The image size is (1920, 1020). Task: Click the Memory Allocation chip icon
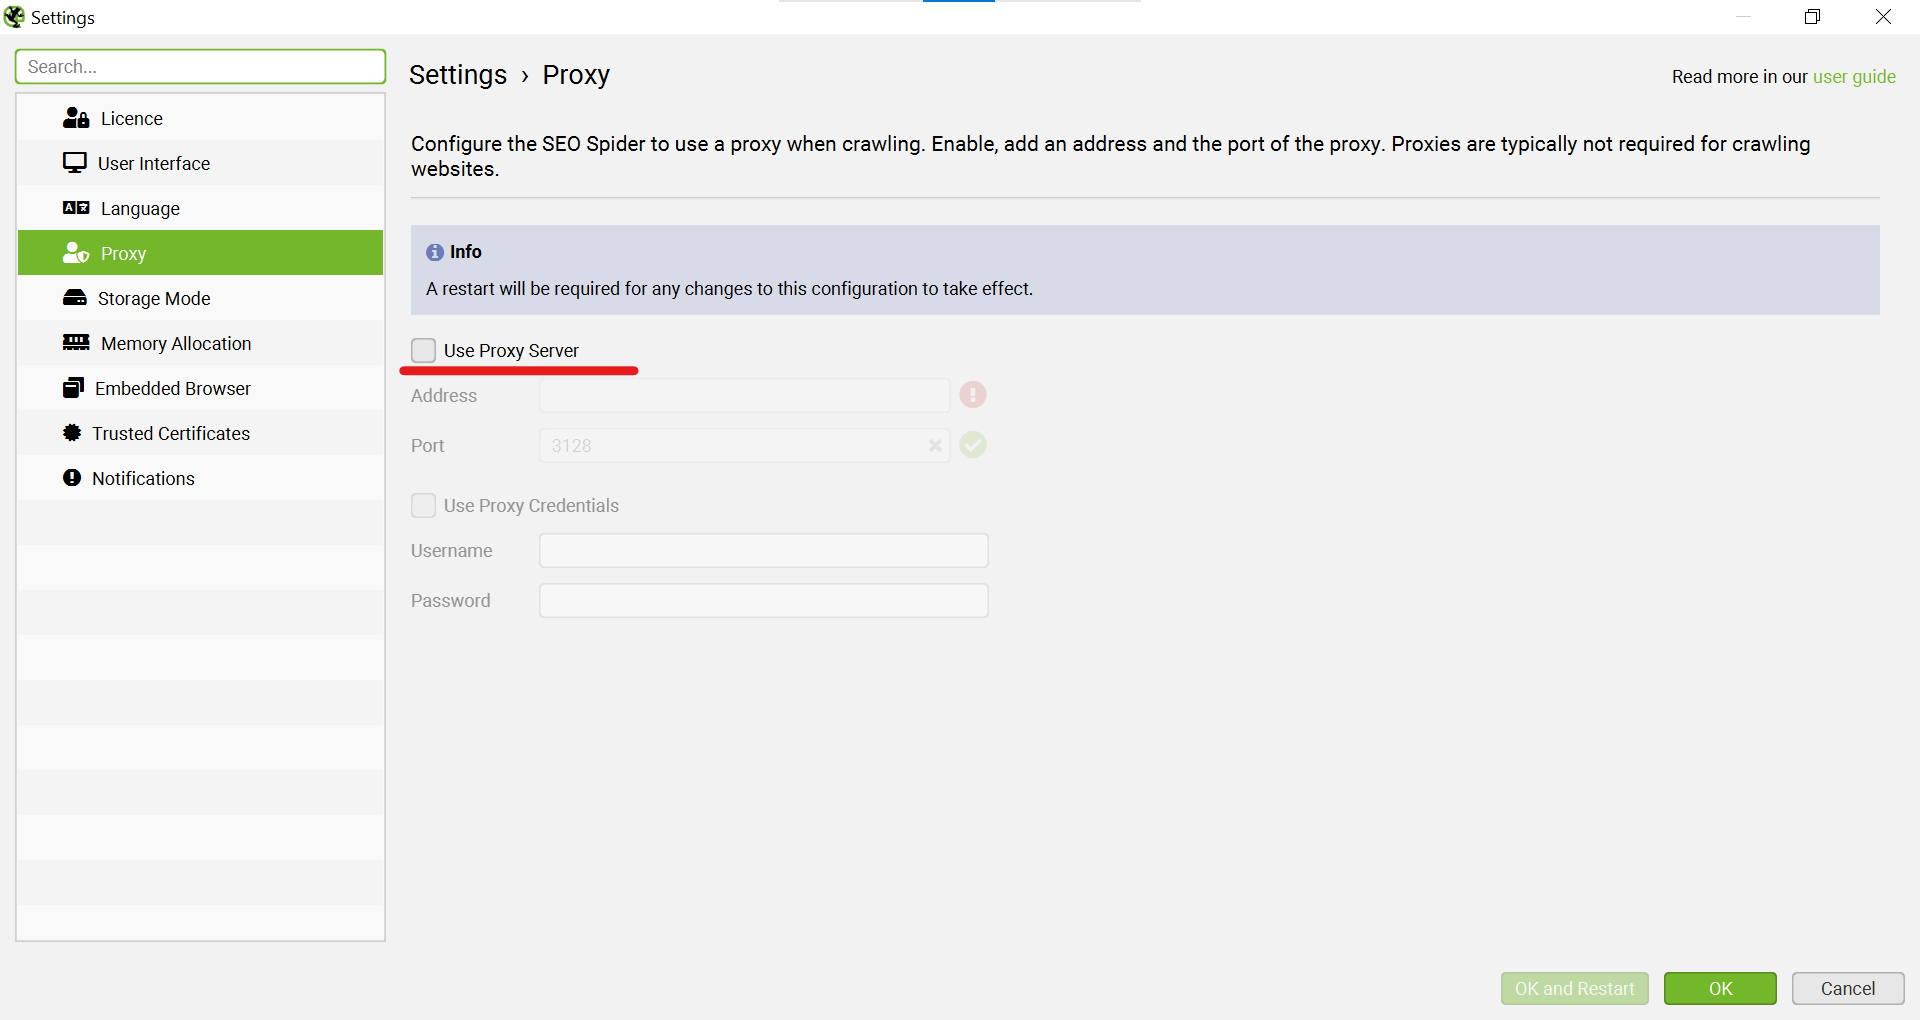76,343
